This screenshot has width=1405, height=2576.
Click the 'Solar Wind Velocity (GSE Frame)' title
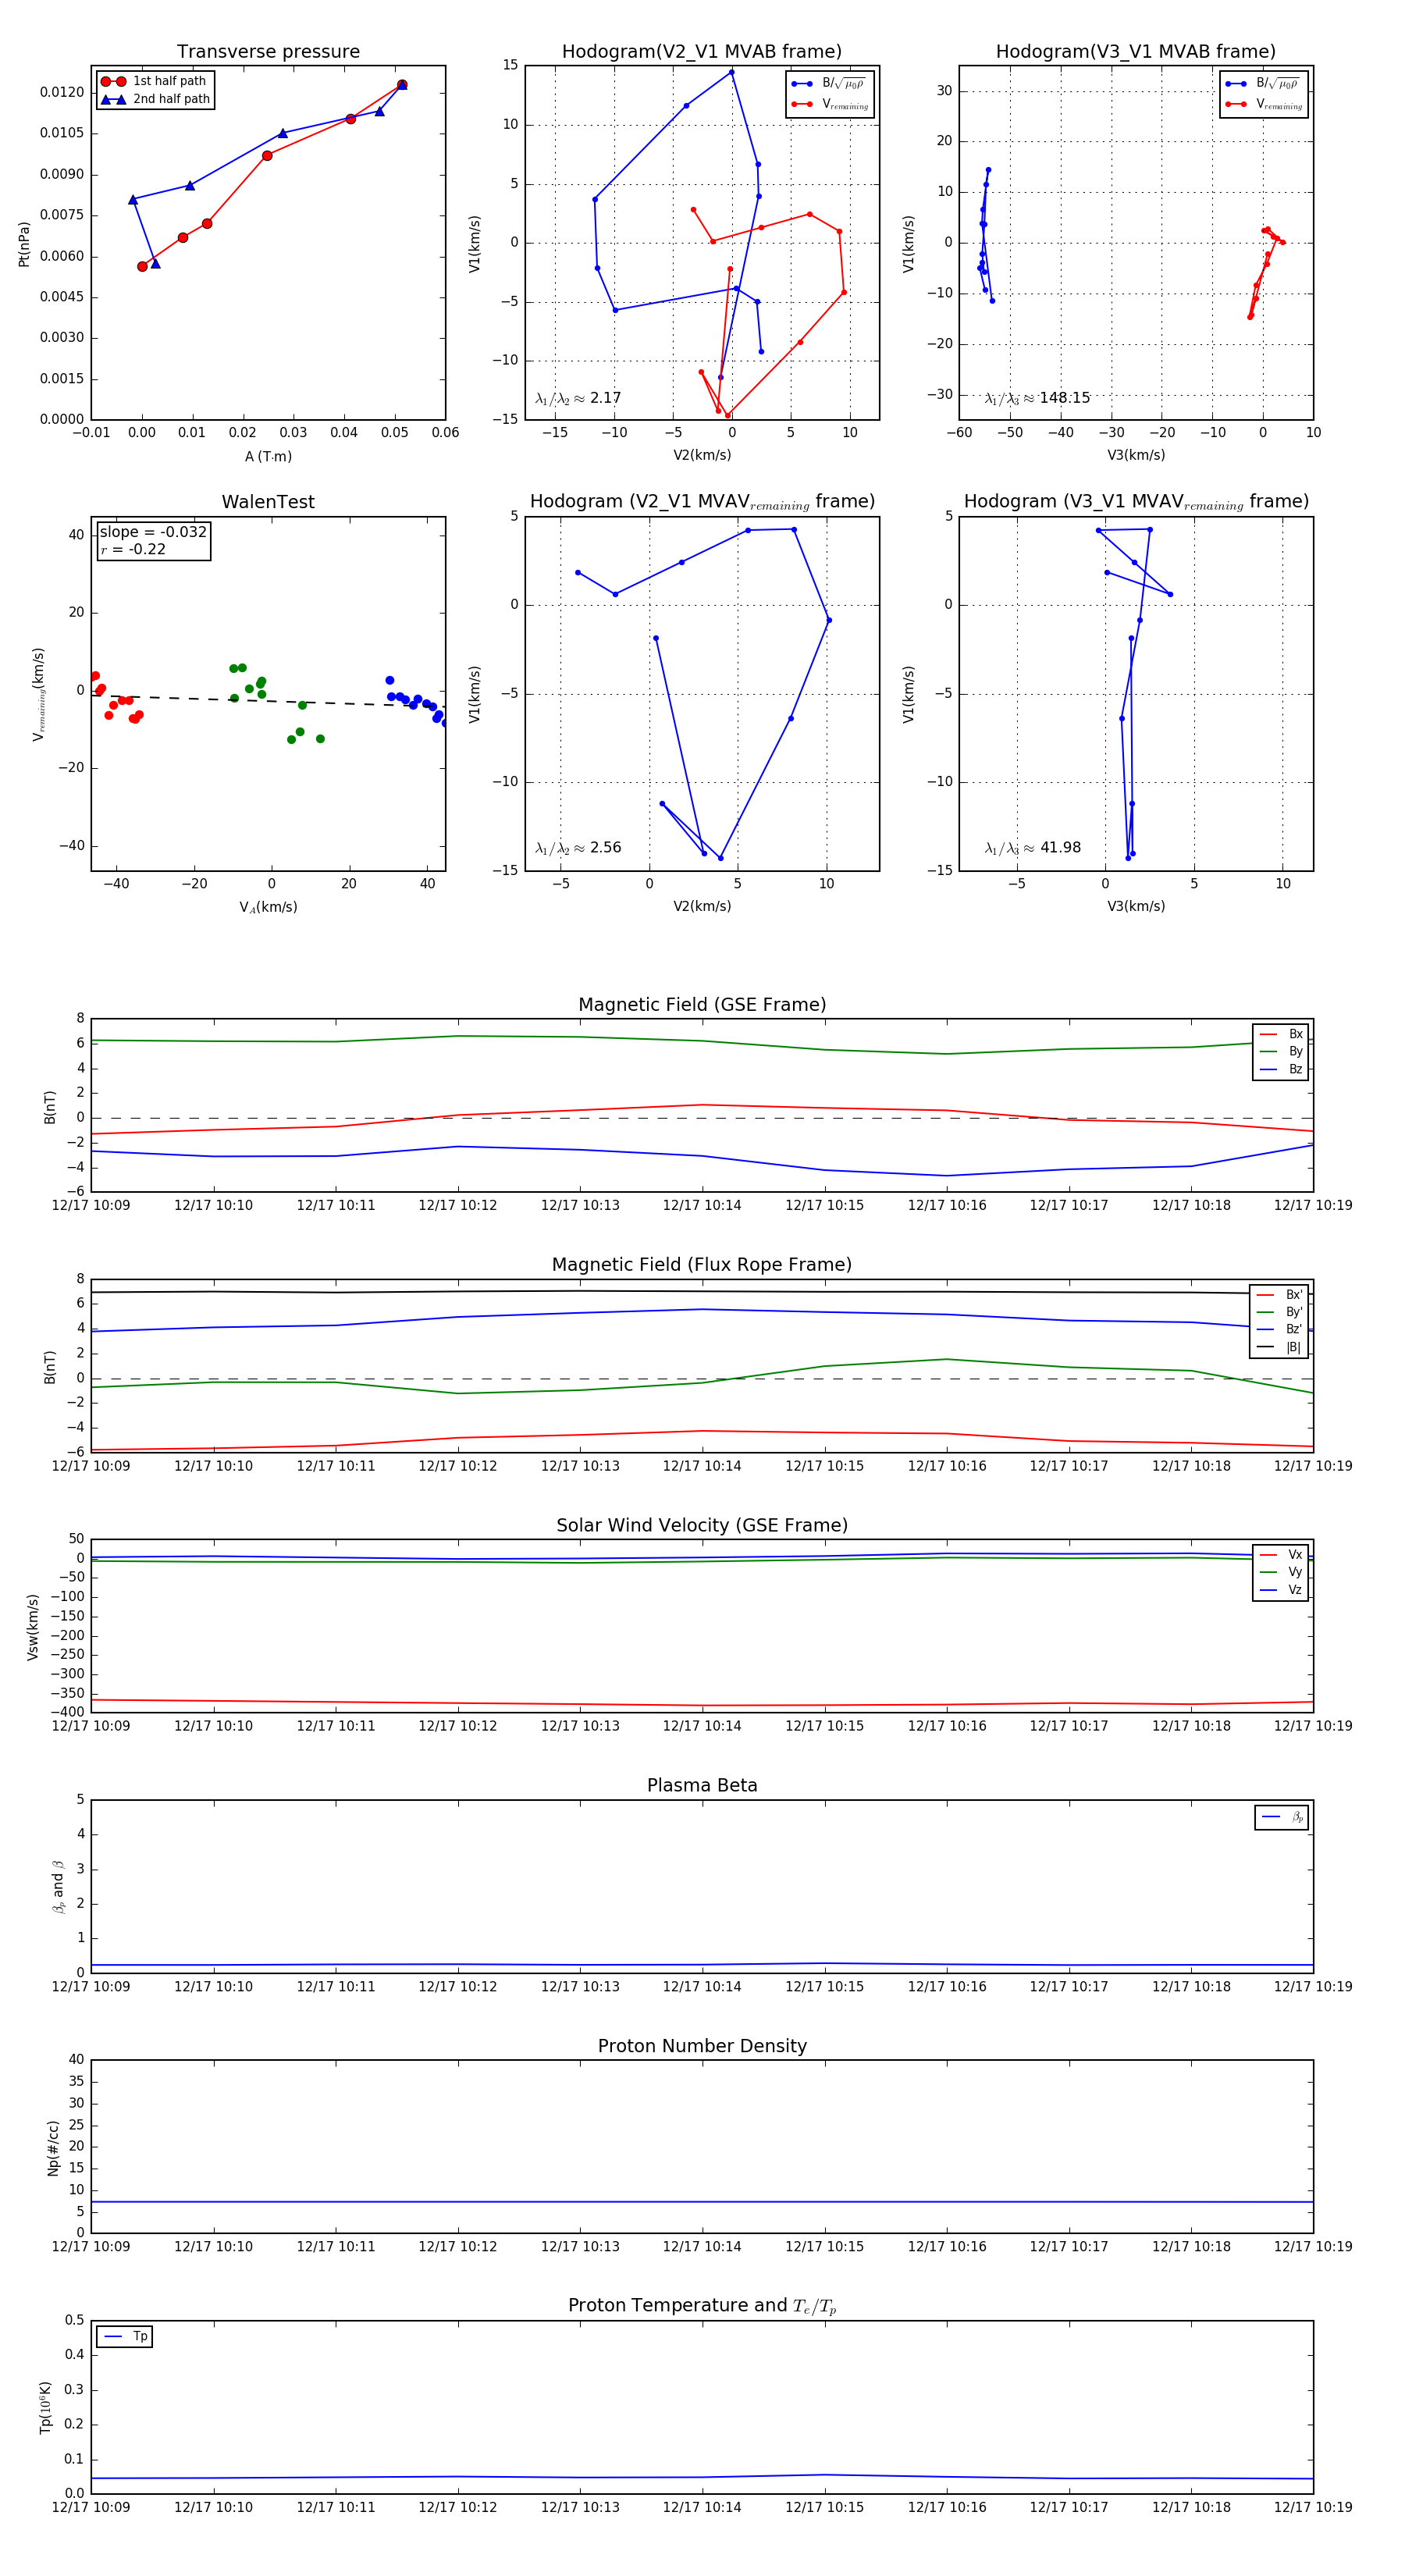click(702, 1525)
